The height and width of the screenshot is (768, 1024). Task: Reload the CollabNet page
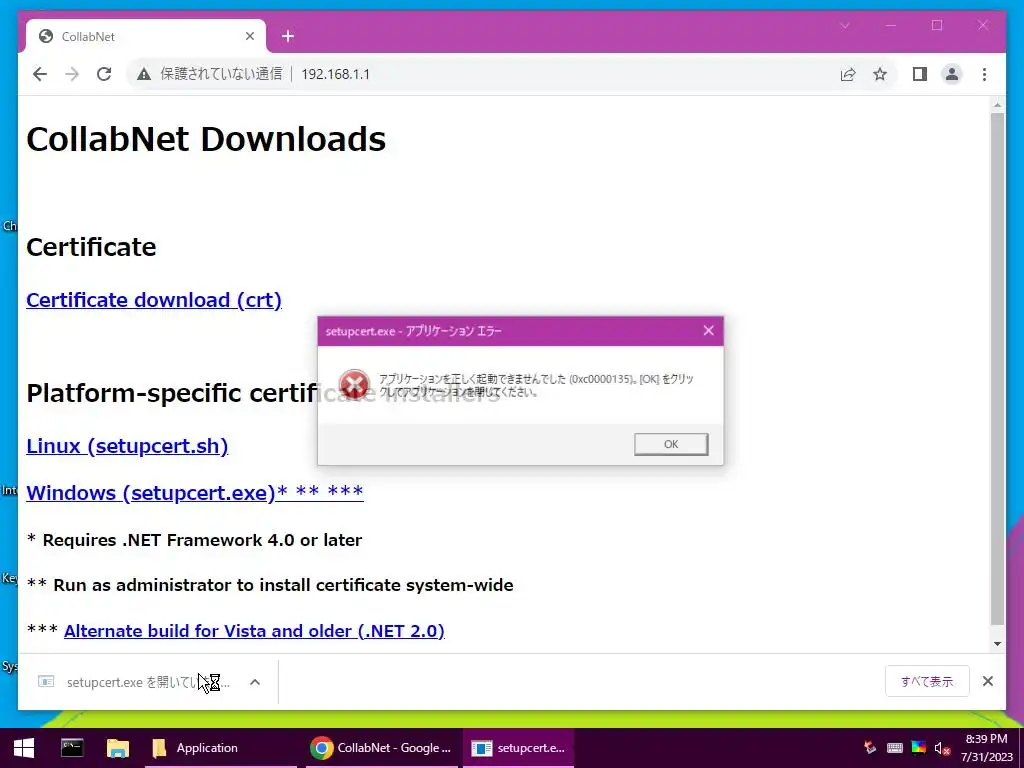click(104, 74)
